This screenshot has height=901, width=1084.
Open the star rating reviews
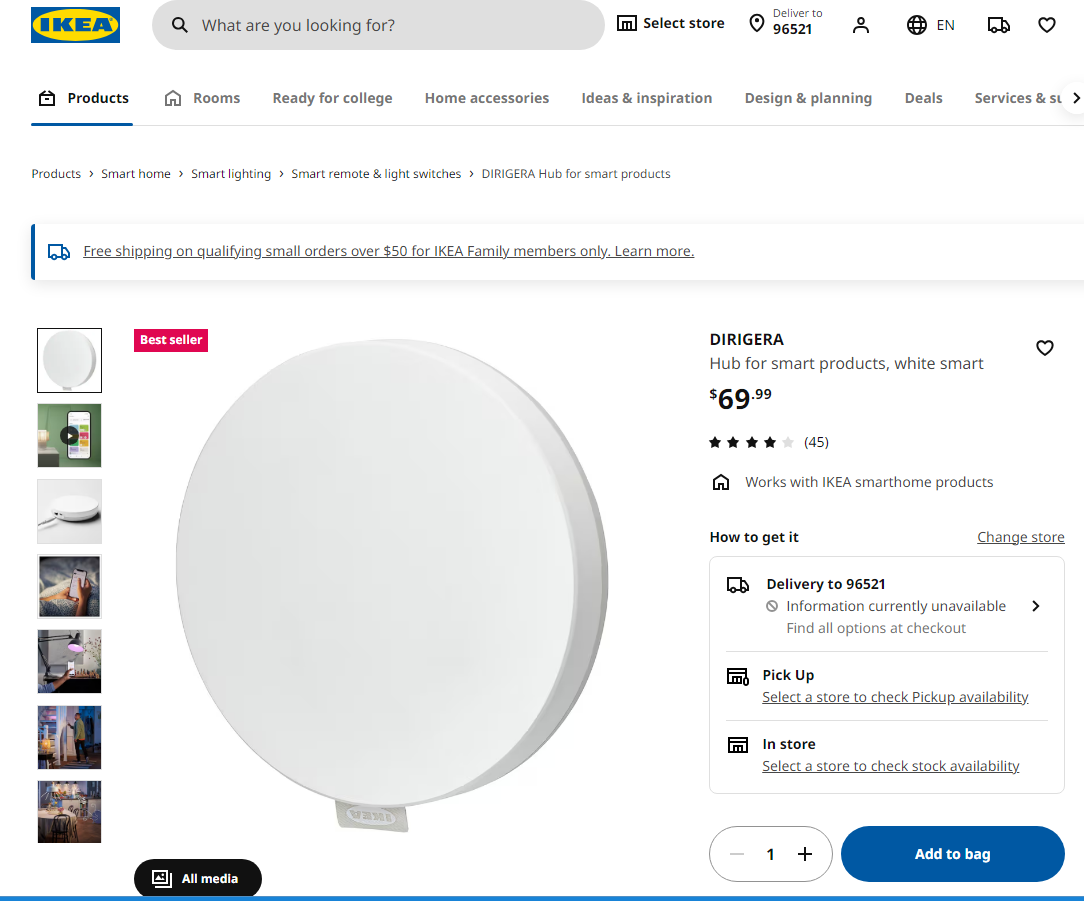click(768, 442)
